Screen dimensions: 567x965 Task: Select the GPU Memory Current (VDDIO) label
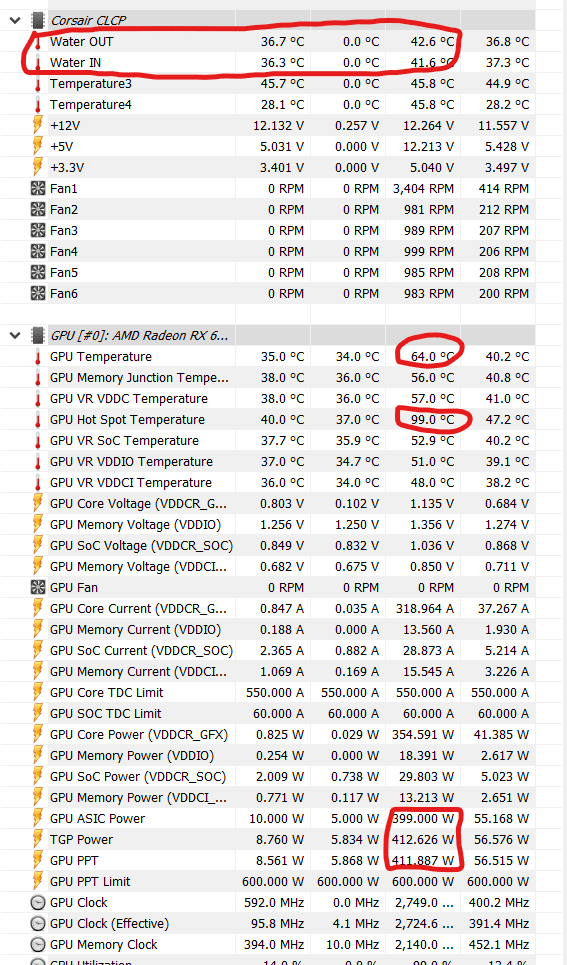click(135, 630)
